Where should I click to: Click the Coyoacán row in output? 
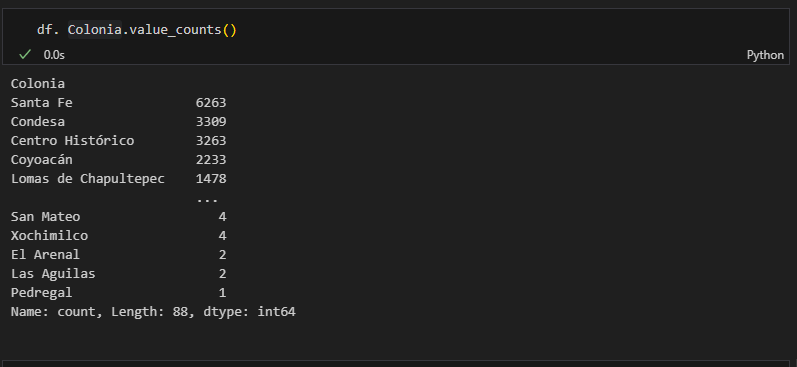point(118,160)
